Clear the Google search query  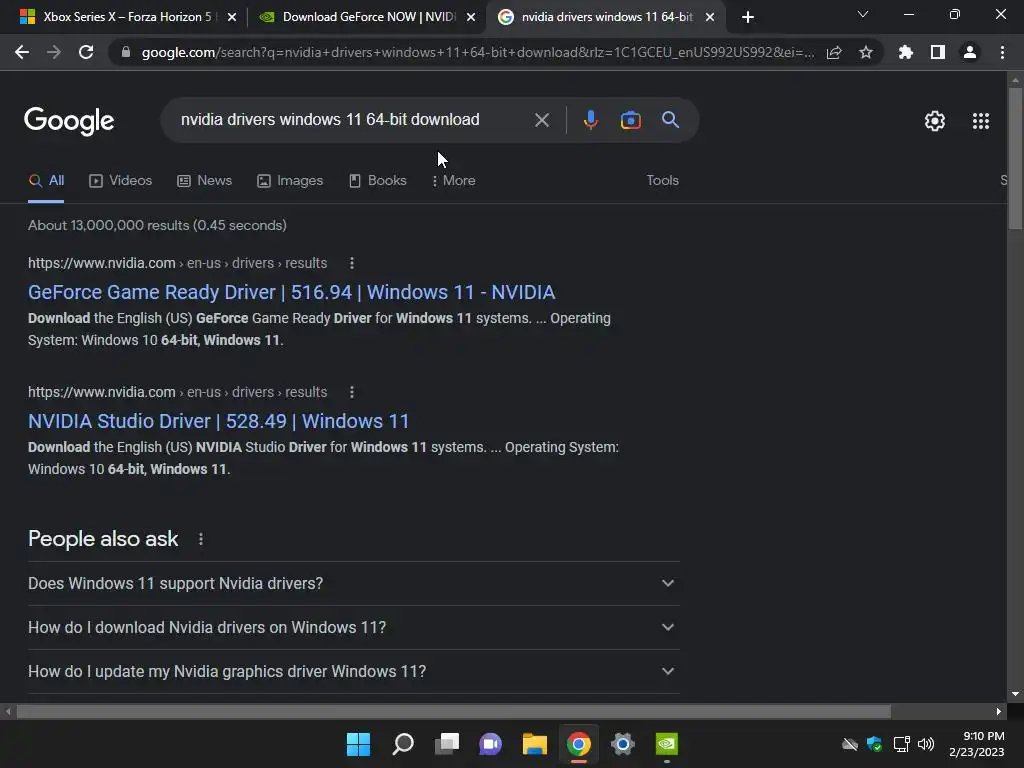tap(542, 120)
